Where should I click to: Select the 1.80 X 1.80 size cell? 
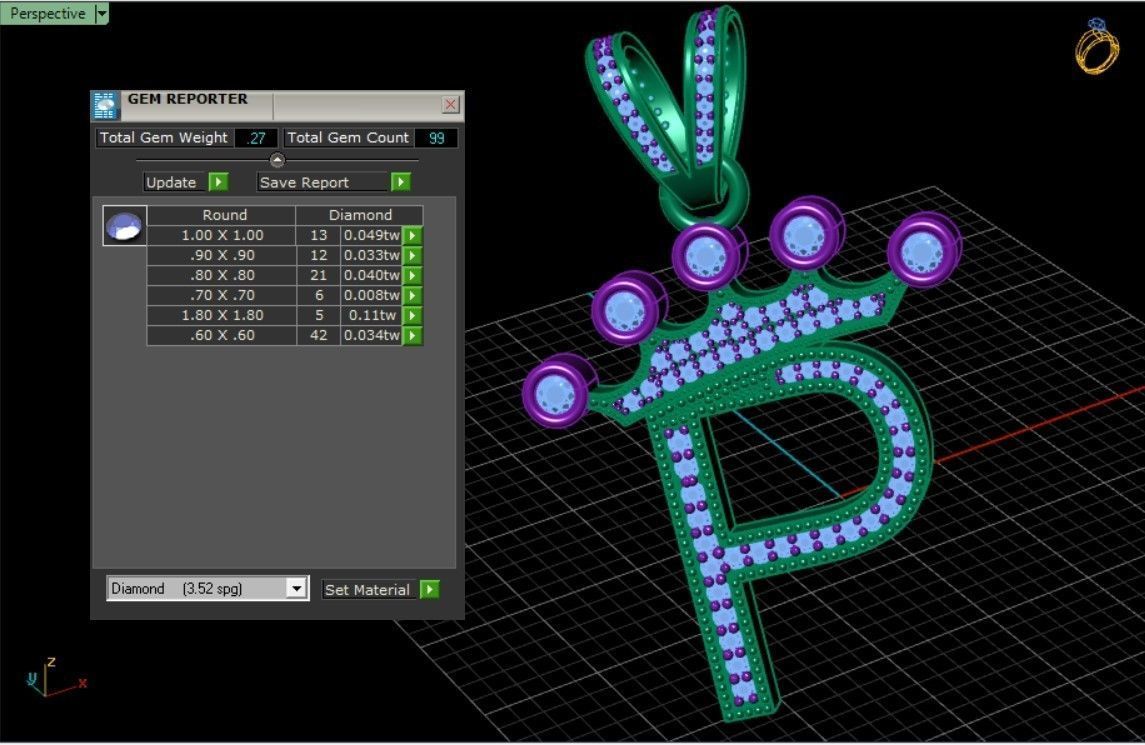coord(222,316)
